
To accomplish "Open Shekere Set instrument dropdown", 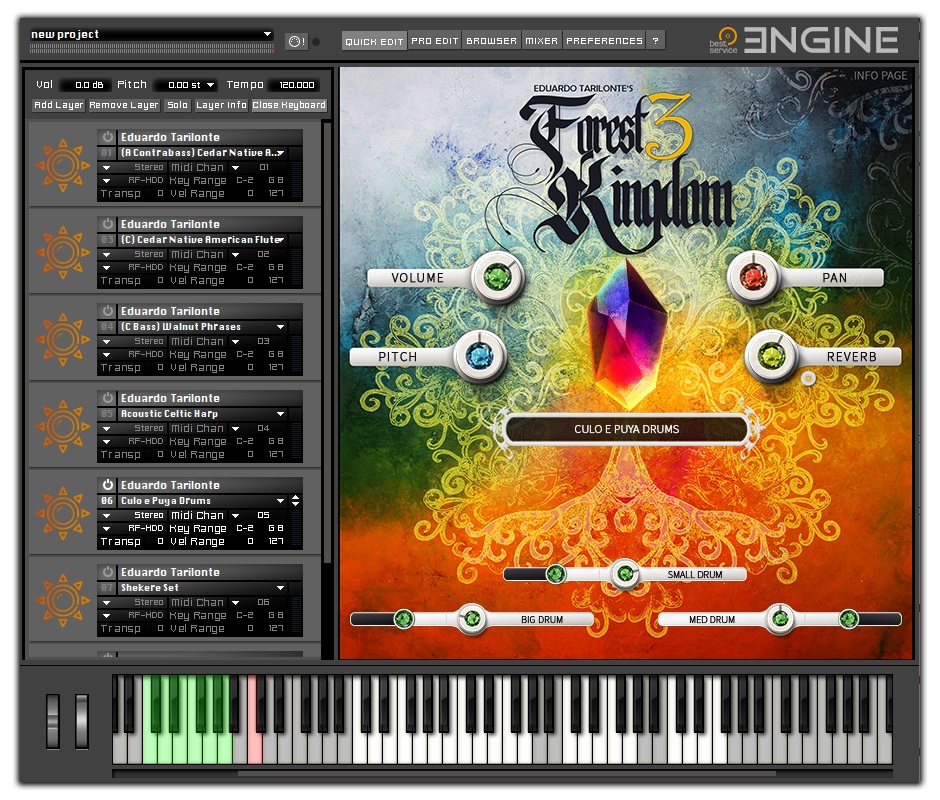I will [281, 588].
